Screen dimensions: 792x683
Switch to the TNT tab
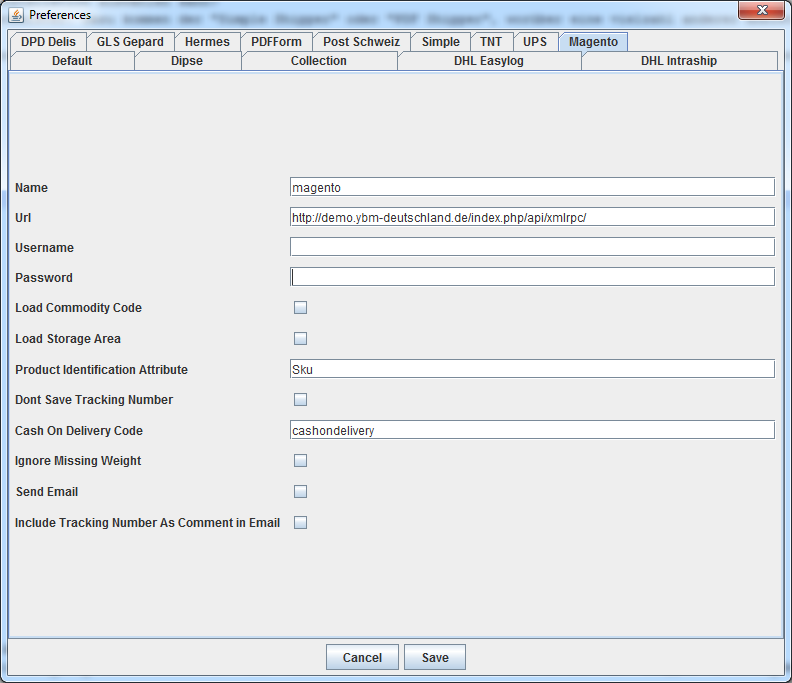point(491,41)
